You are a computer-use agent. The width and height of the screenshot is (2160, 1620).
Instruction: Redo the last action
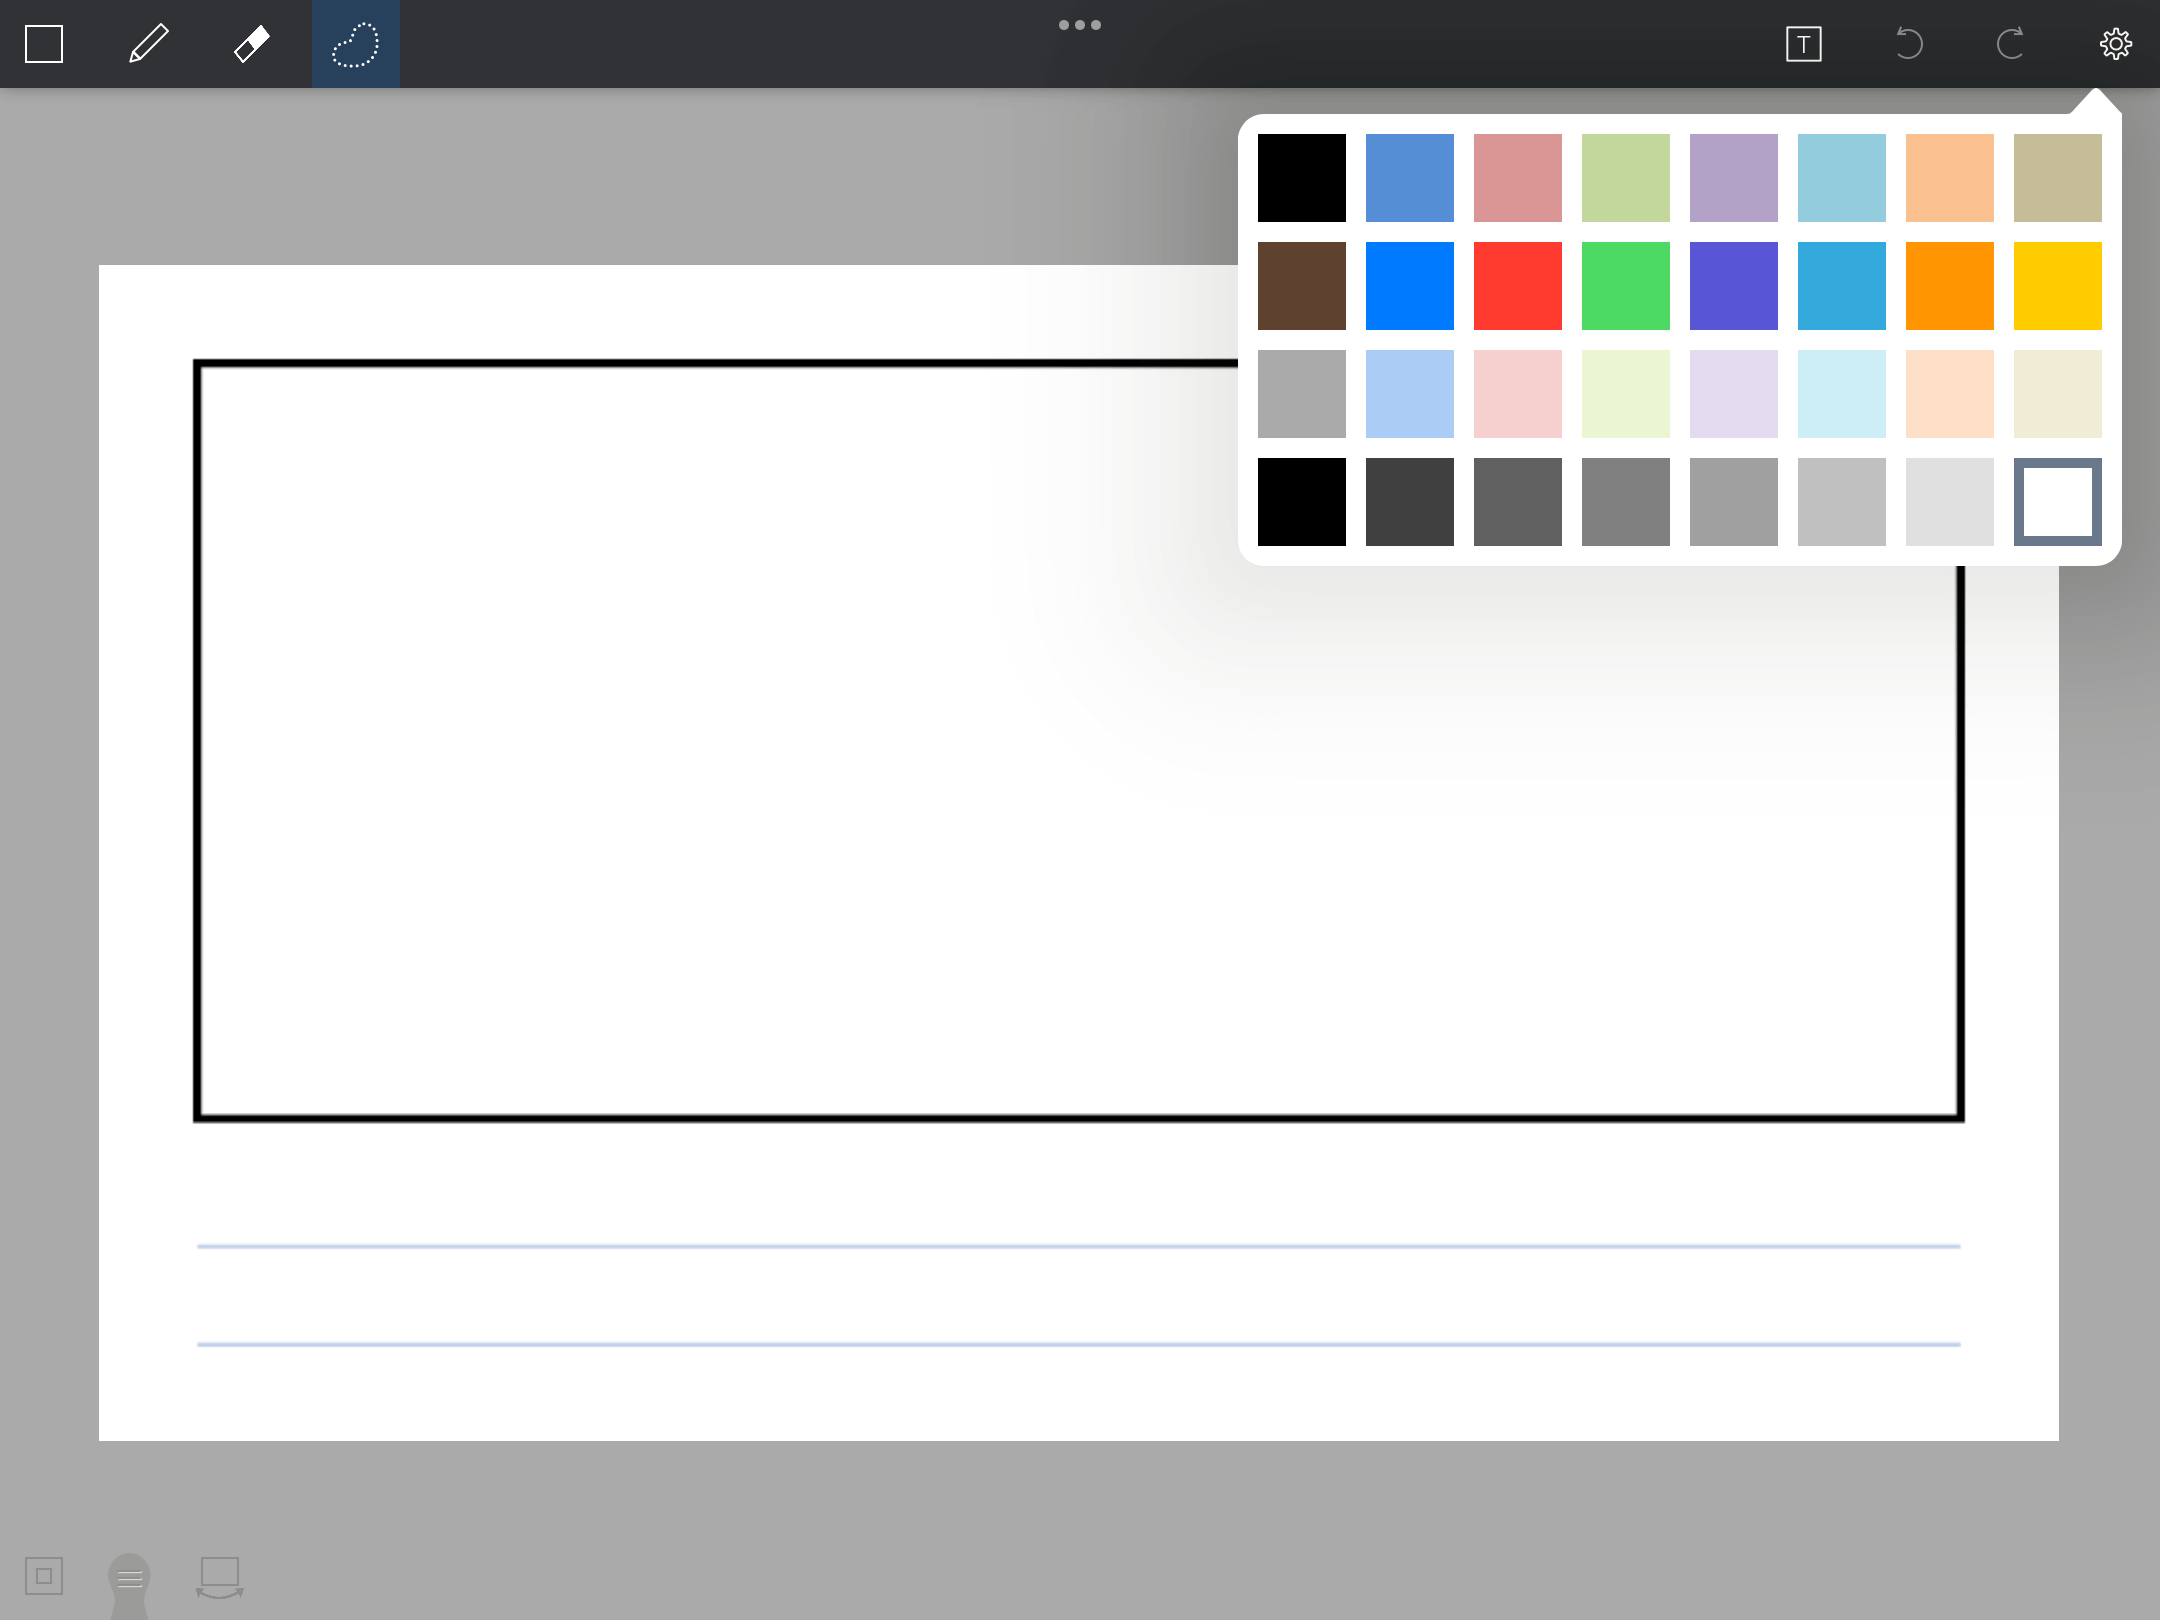pyautogui.click(x=2010, y=44)
